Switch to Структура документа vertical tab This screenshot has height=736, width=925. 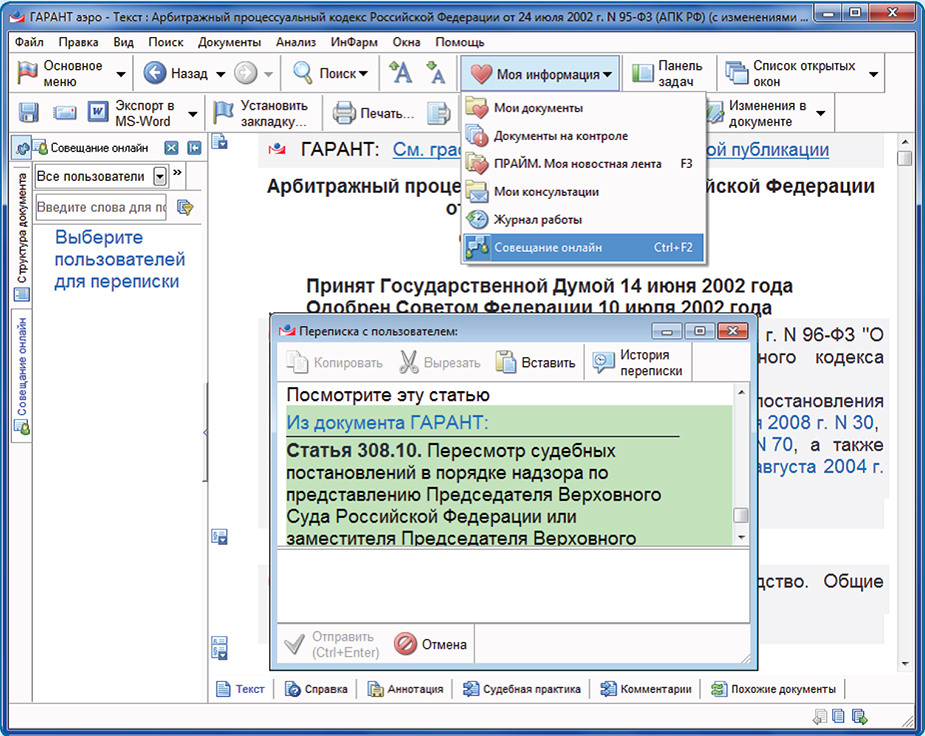[21, 230]
